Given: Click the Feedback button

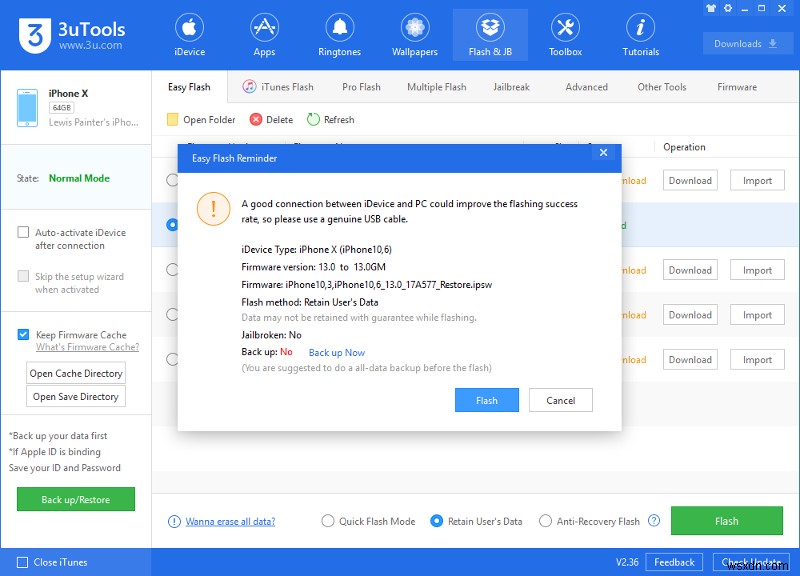Looking at the screenshot, I should (674, 562).
